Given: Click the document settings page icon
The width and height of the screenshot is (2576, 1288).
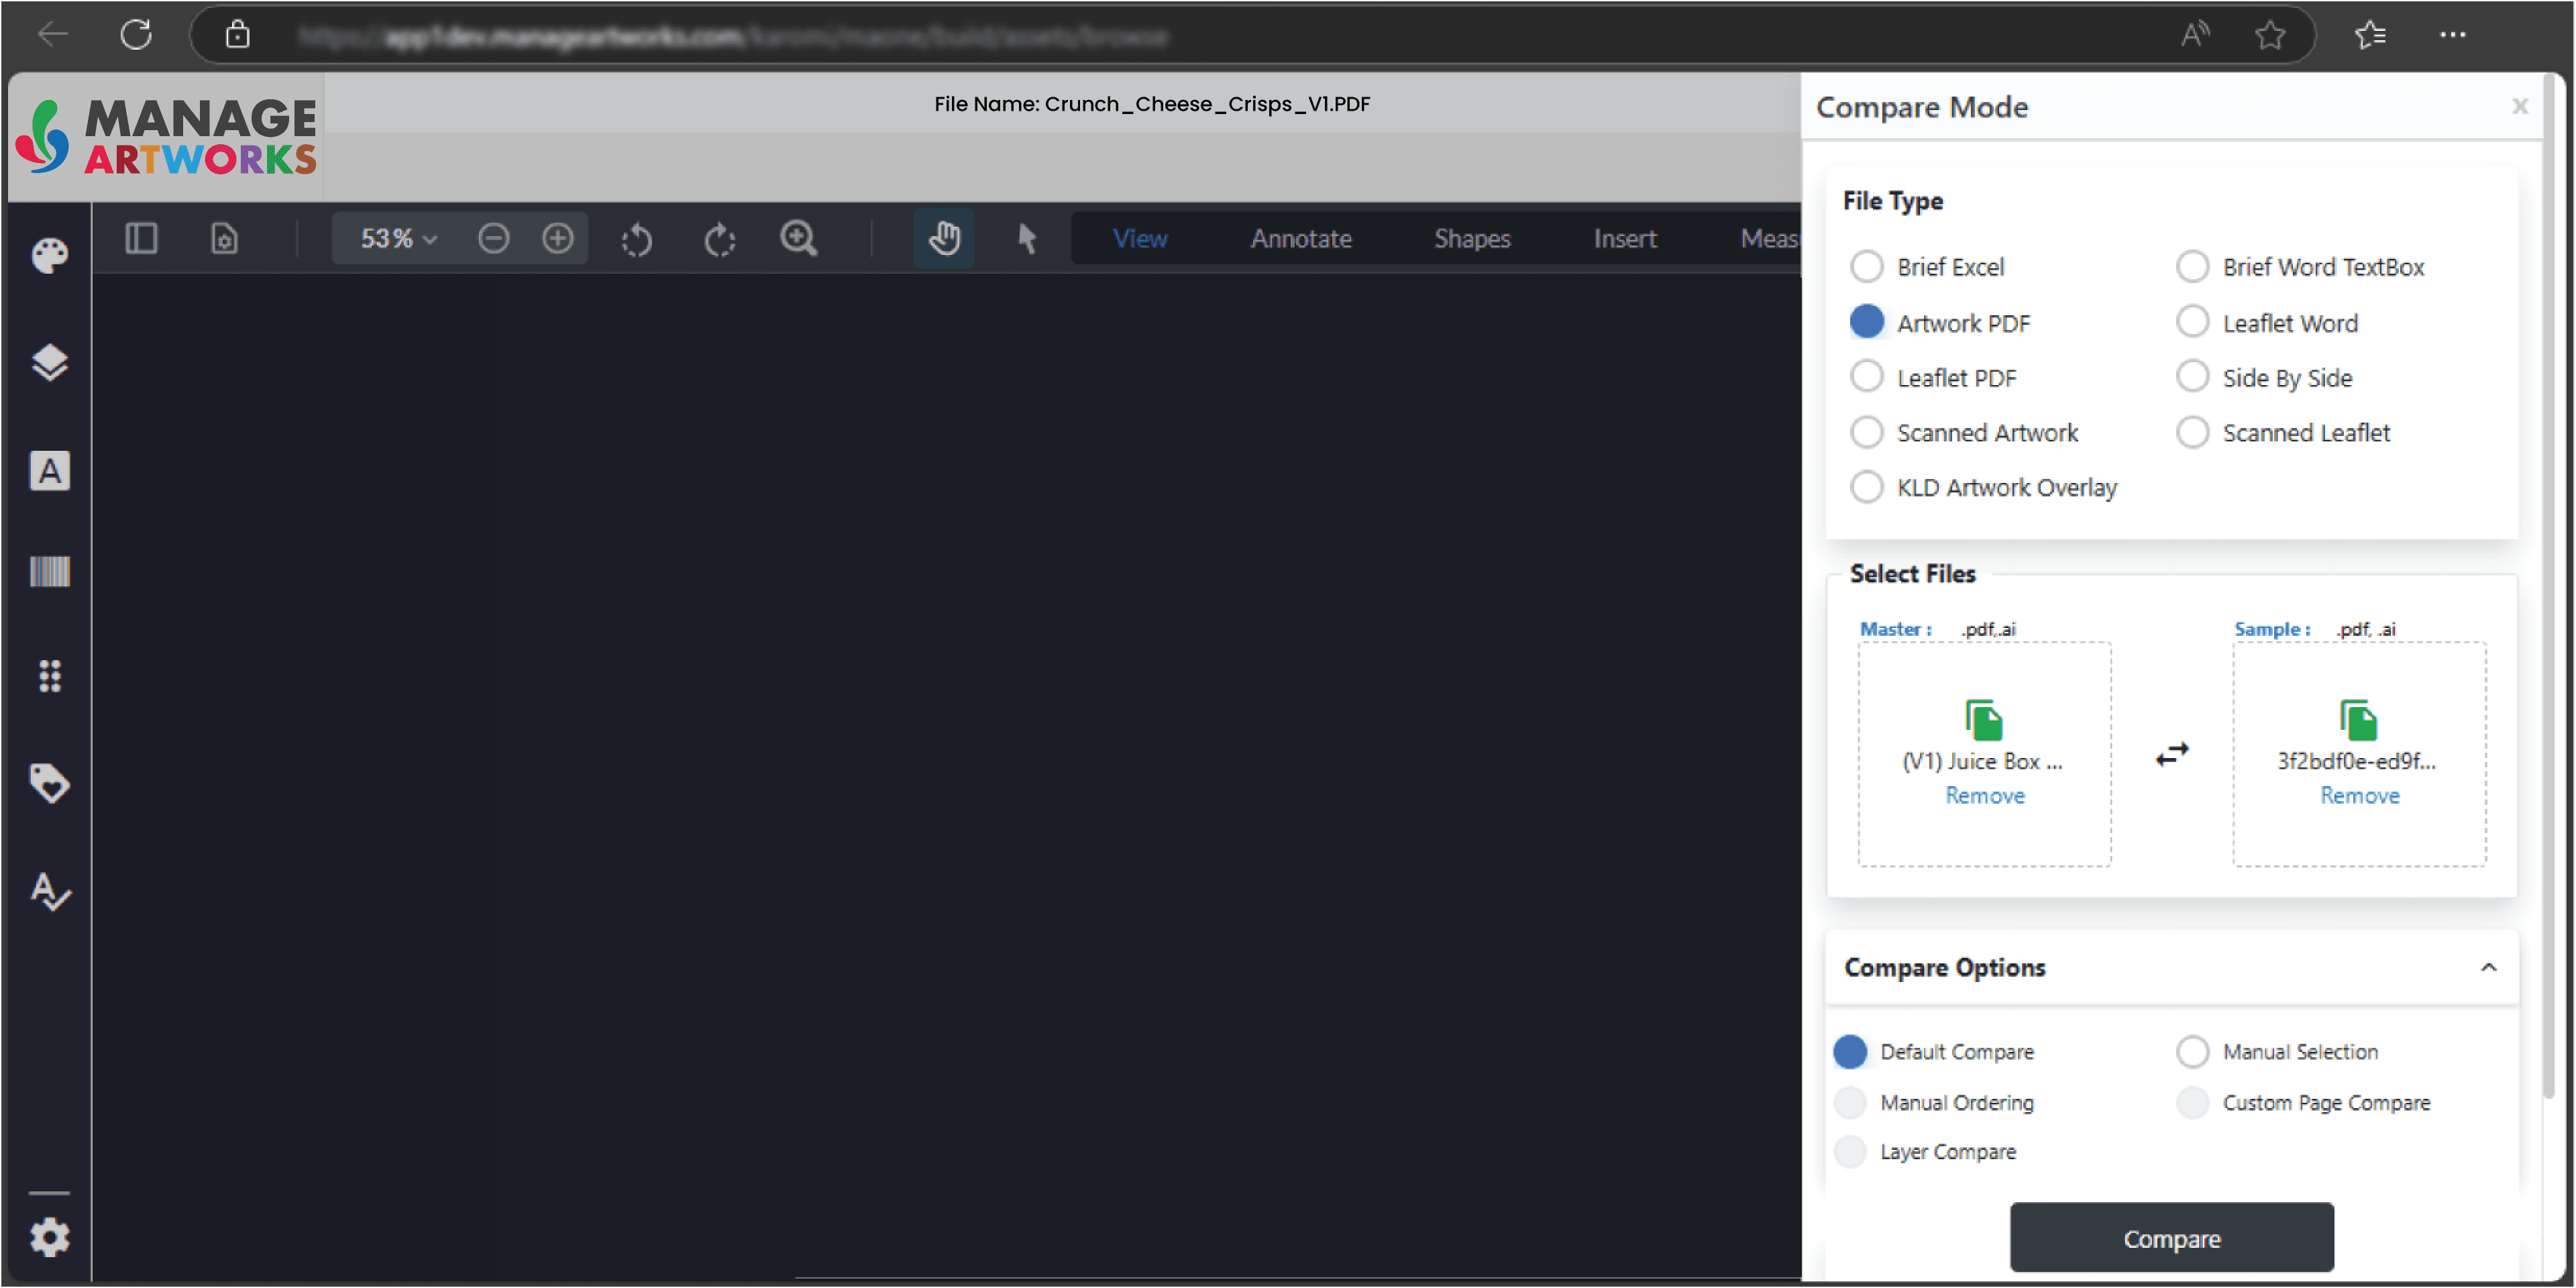Looking at the screenshot, I should (224, 239).
